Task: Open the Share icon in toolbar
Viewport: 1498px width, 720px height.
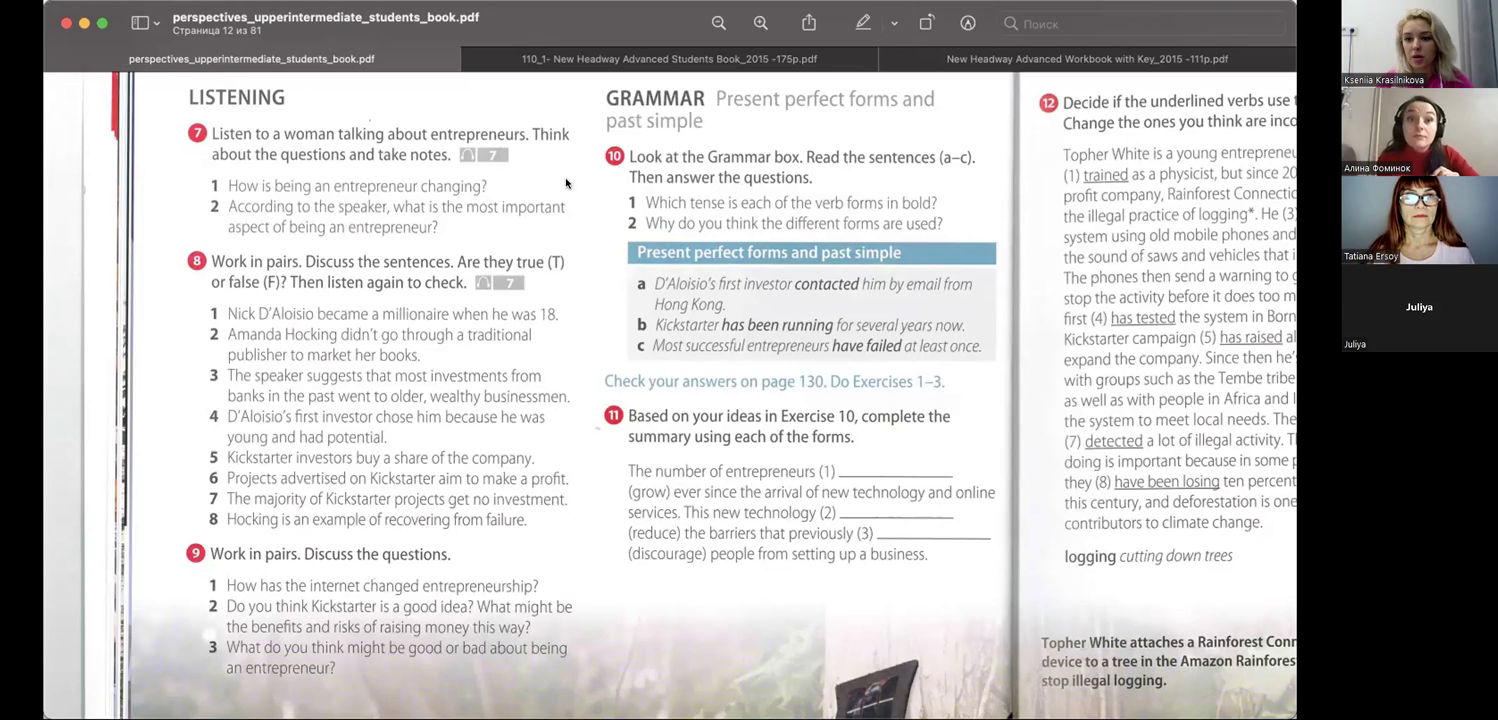Action: pos(809,23)
